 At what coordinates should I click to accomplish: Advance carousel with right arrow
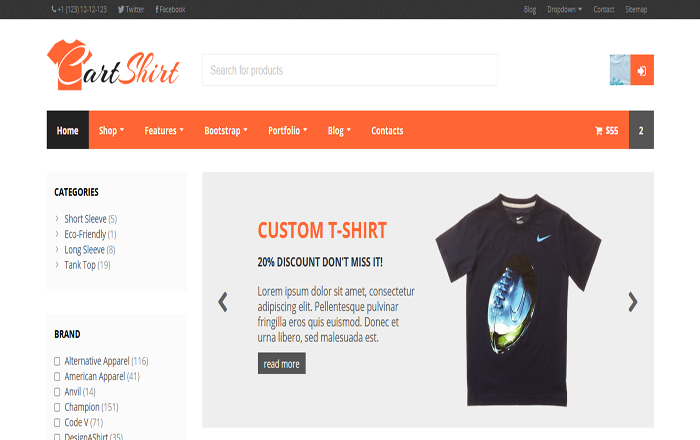pyautogui.click(x=633, y=302)
